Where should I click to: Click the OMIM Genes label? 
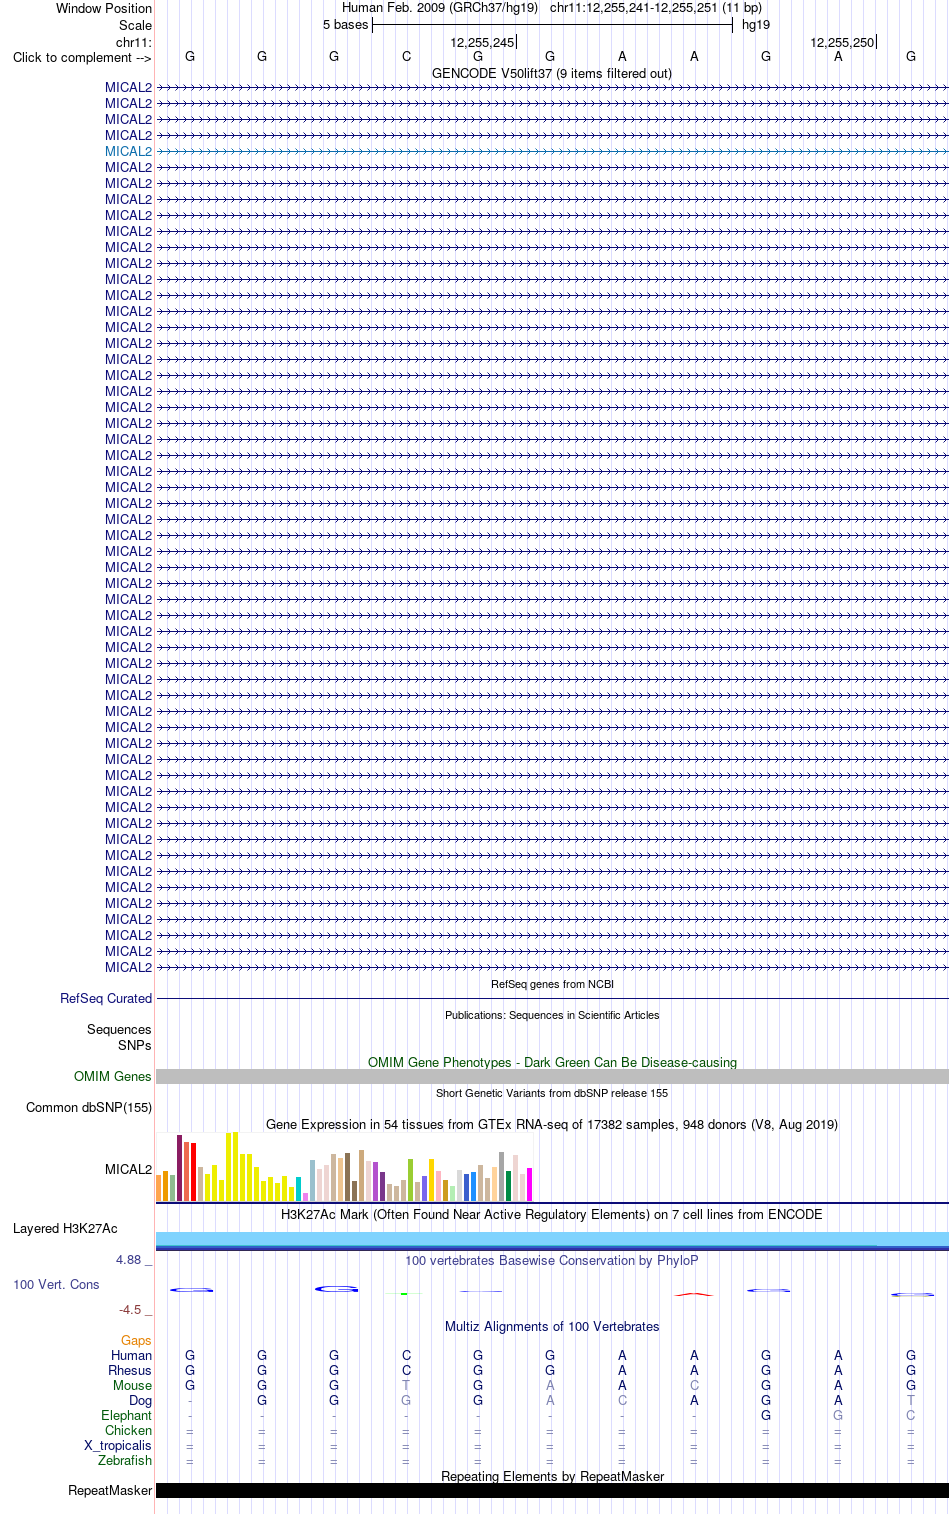click(112, 1076)
